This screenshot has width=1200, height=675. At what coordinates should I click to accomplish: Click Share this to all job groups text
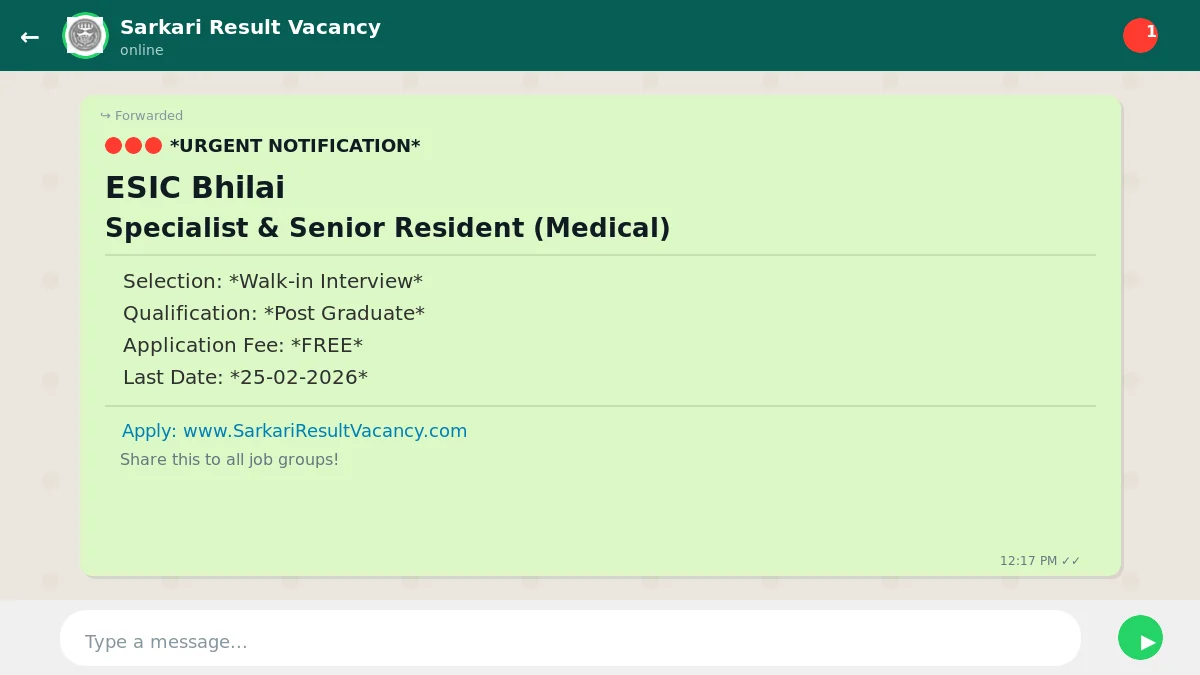coord(229,460)
